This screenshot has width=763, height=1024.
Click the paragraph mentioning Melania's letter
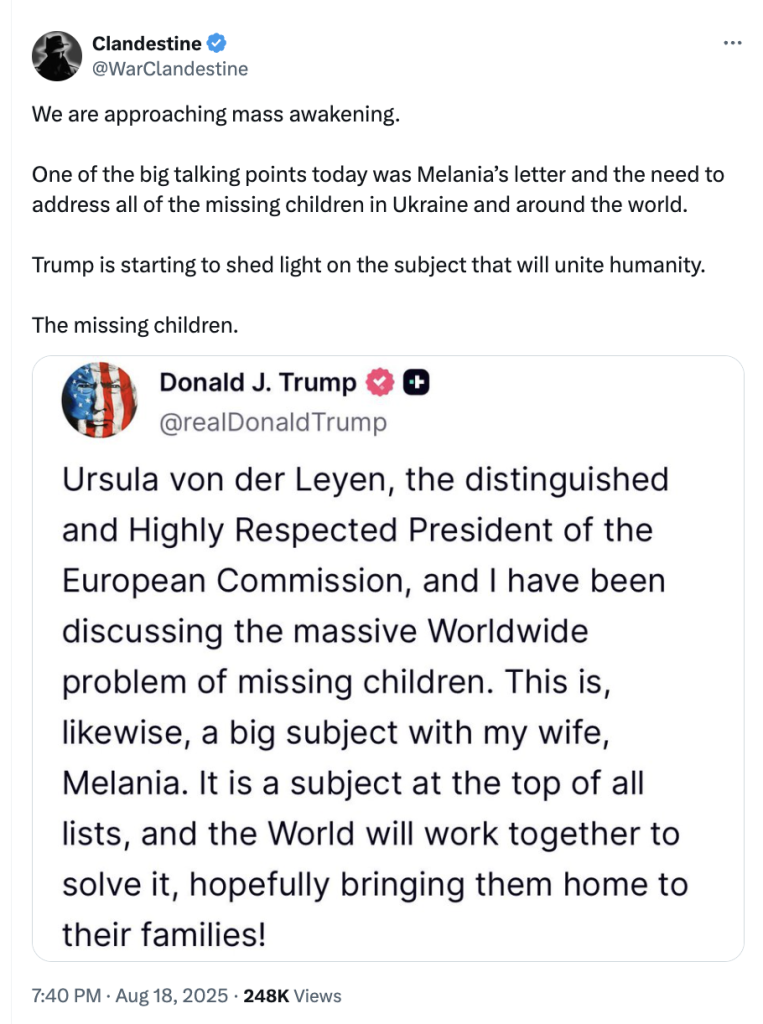(377, 188)
